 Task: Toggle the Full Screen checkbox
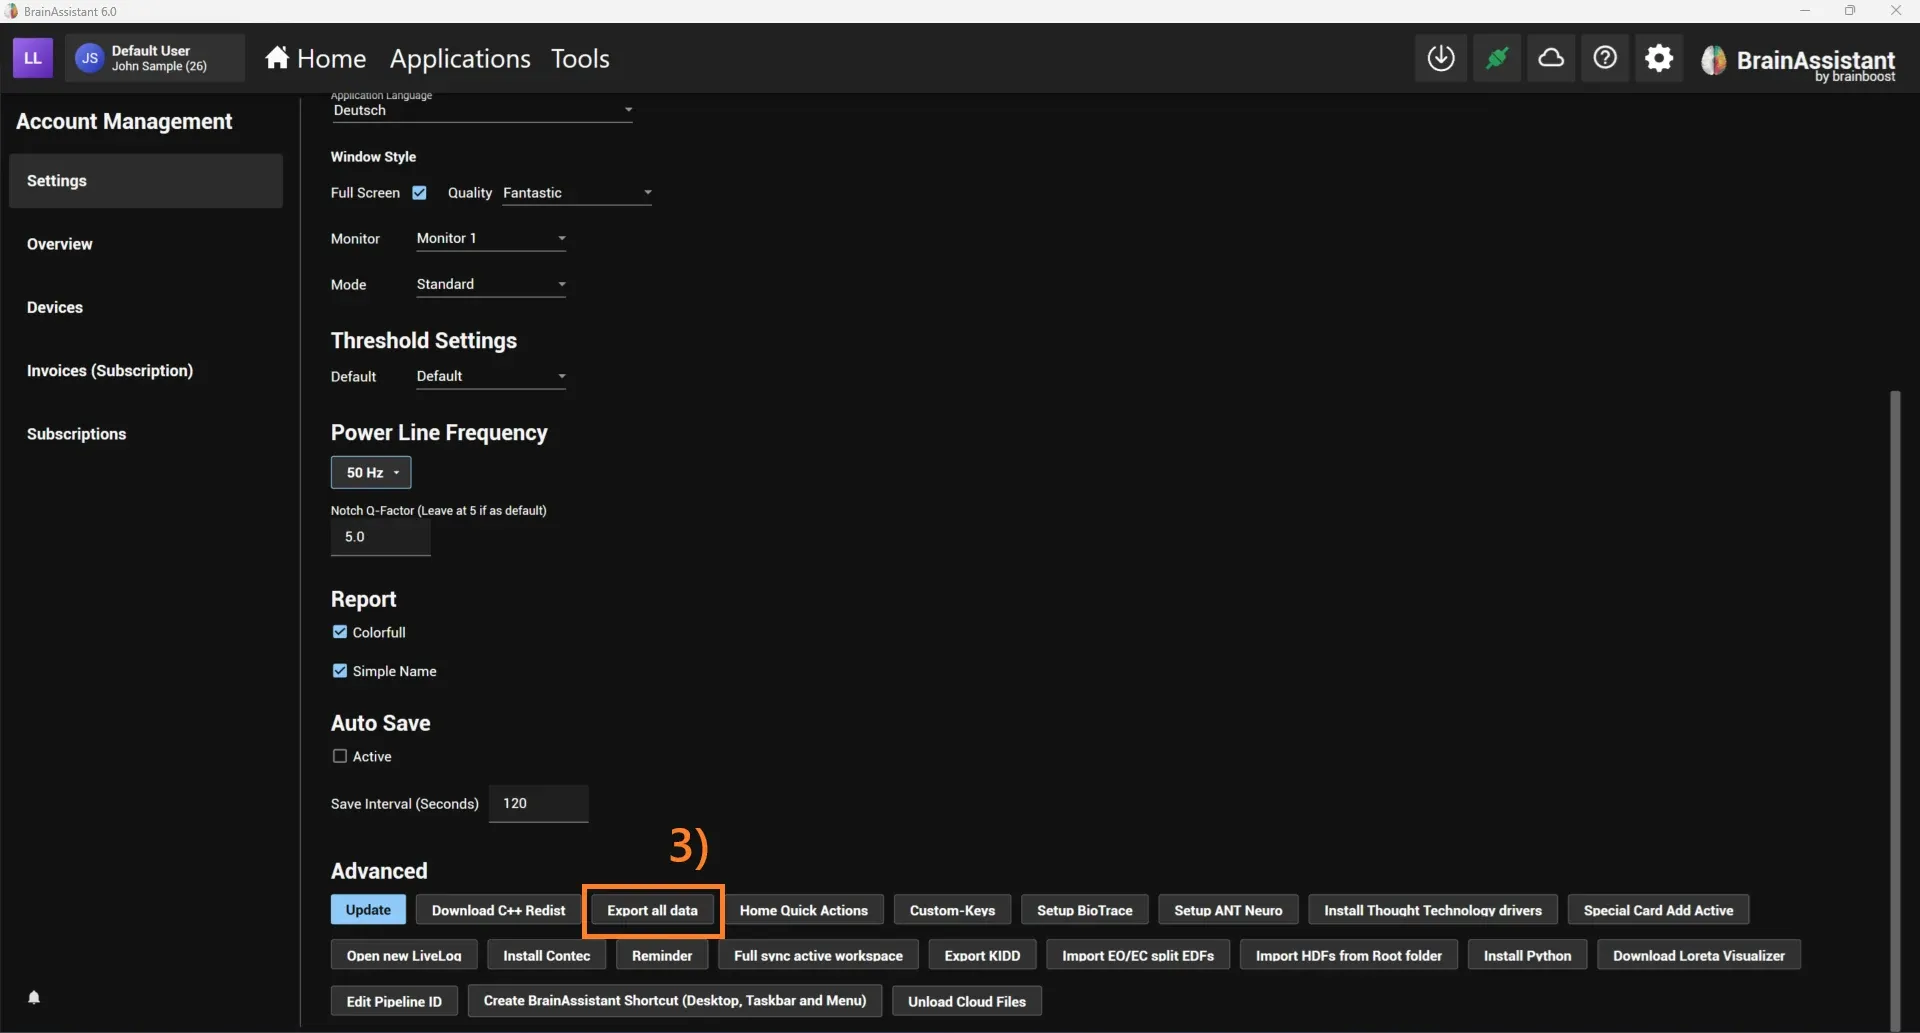pyautogui.click(x=420, y=193)
